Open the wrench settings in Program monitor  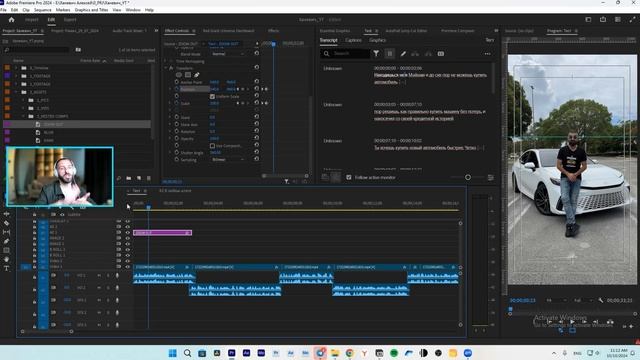click(600, 300)
